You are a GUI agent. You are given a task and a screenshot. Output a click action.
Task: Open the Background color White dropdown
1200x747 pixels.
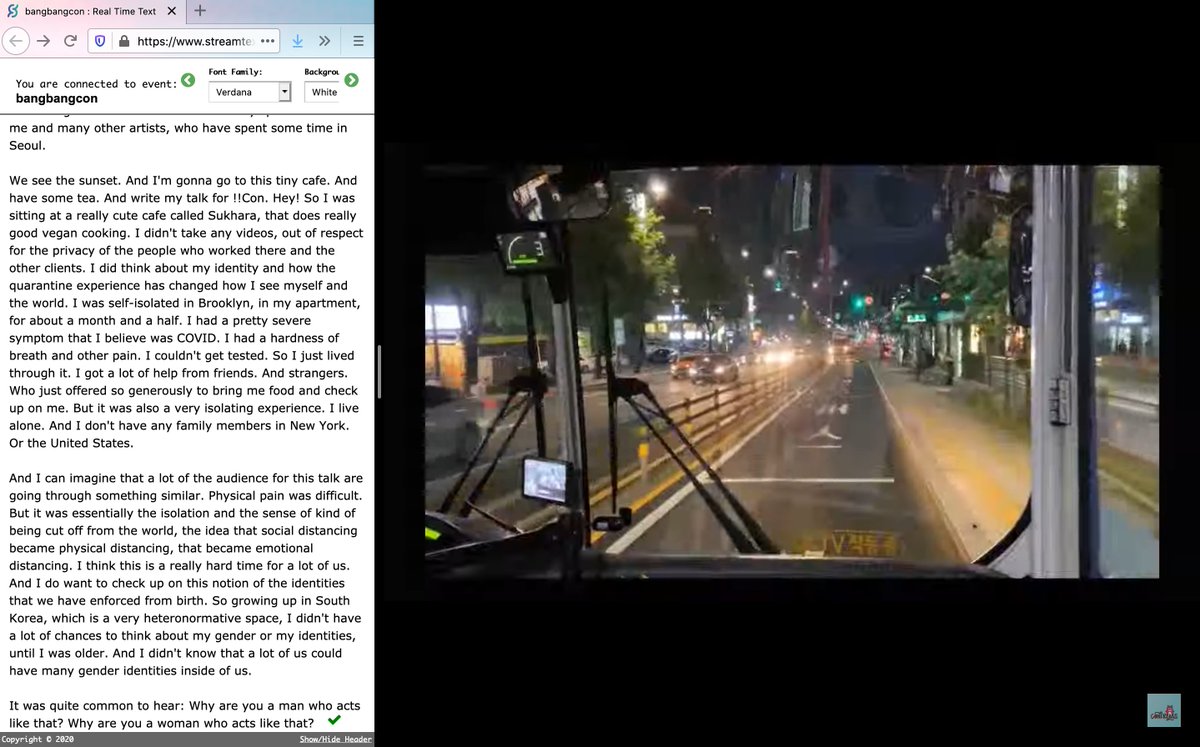coord(321,92)
